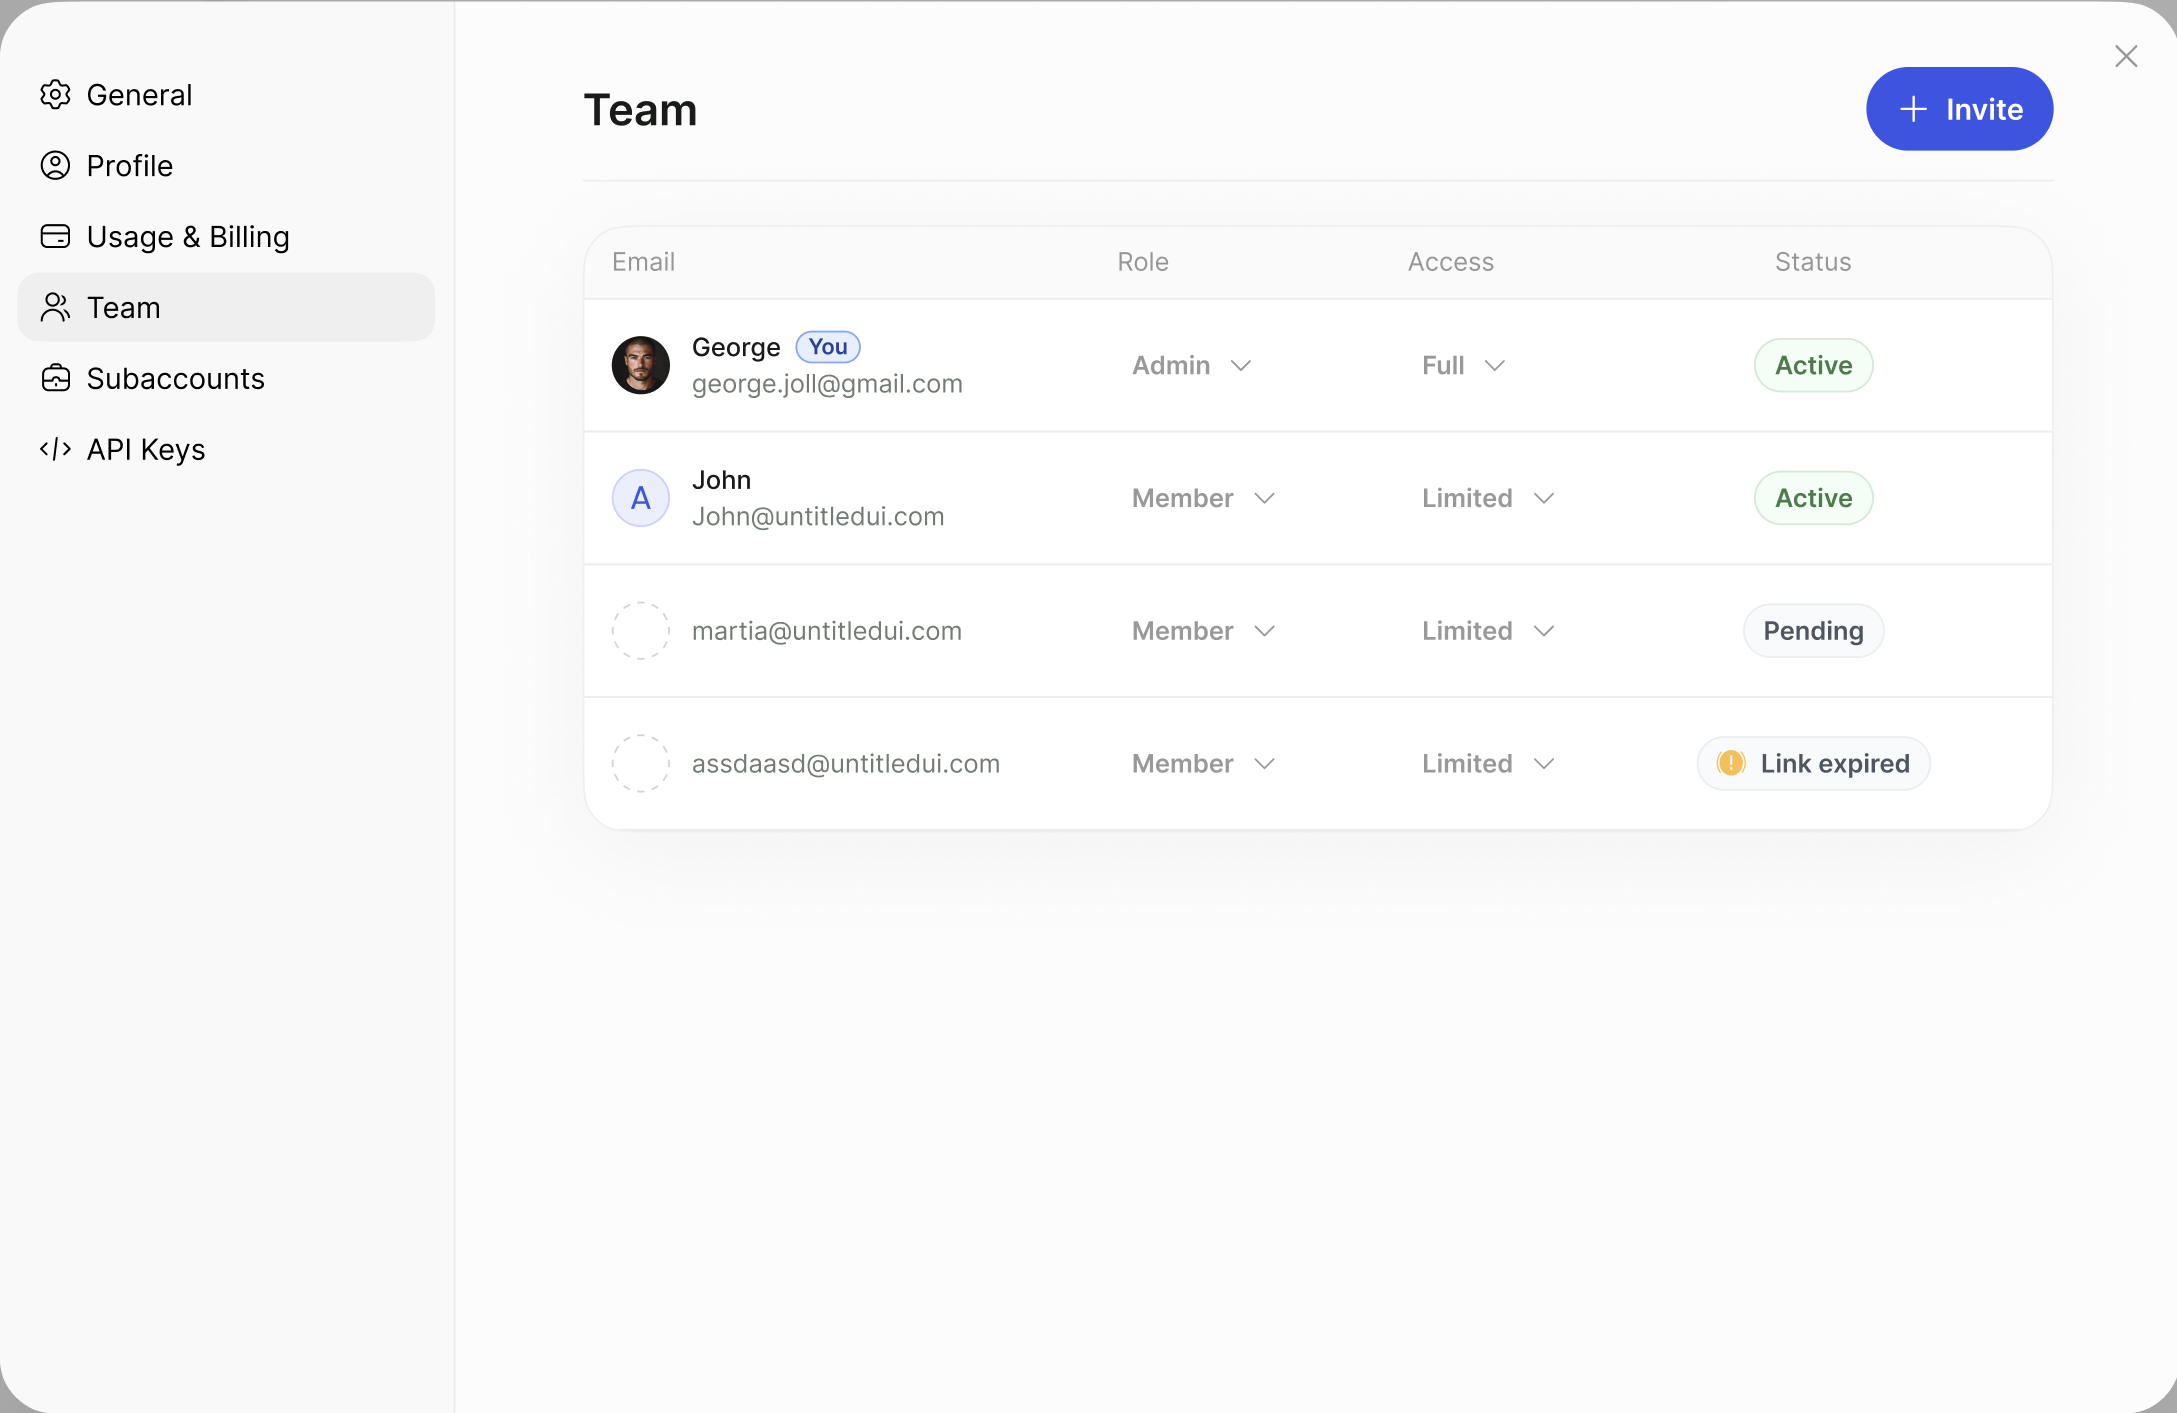Screen dimensions: 2177x1413
Task: Click the empty avatar beside assdaasd@untitledui.com
Action: (x=640, y=764)
